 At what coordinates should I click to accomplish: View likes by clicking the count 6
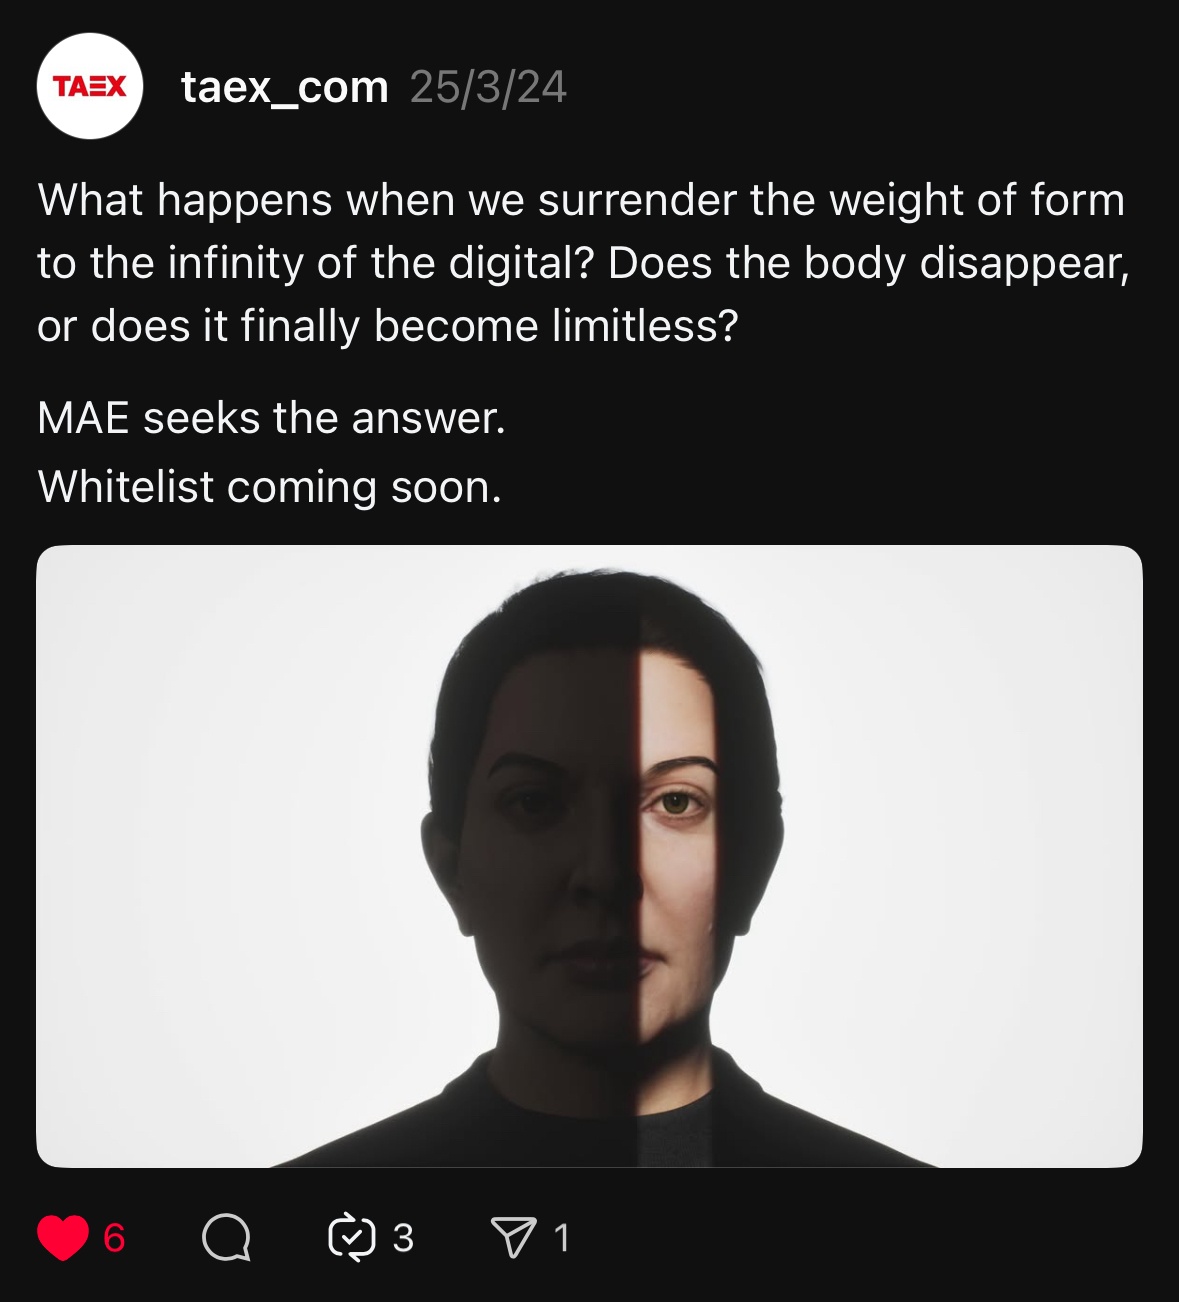114,1238
